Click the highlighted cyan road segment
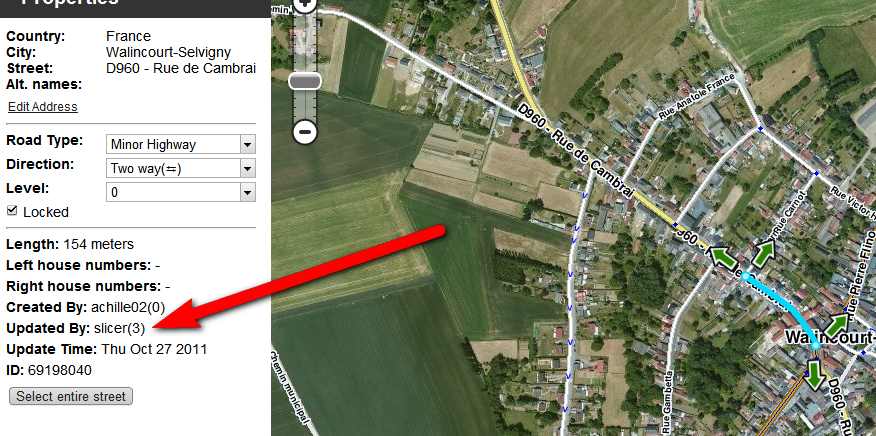 point(787,305)
